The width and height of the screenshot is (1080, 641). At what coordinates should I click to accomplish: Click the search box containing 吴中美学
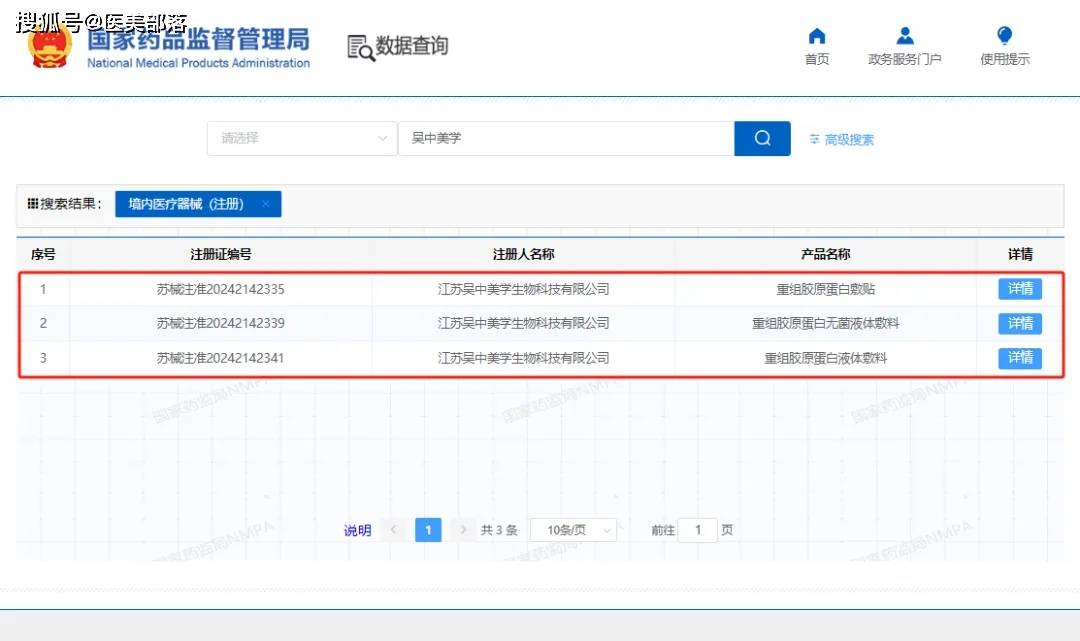click(566, 138)
